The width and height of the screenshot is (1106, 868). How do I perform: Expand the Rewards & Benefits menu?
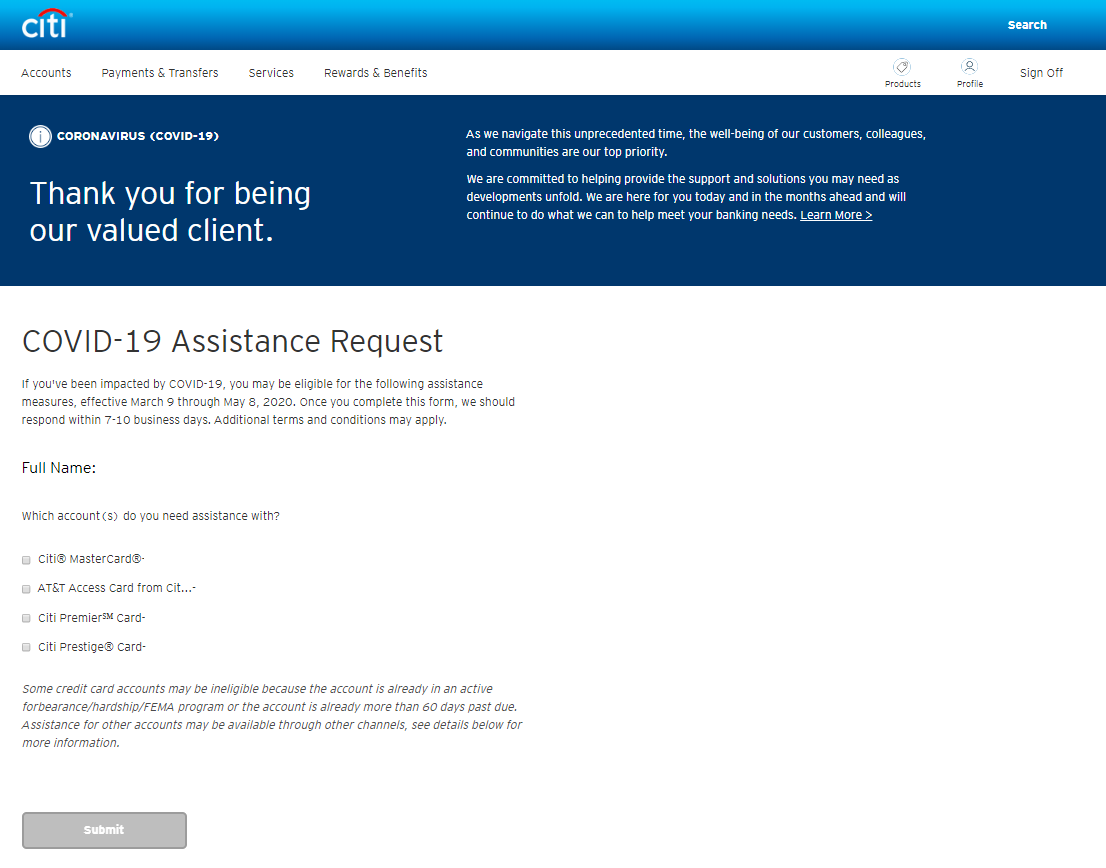(x=375, y=73)
